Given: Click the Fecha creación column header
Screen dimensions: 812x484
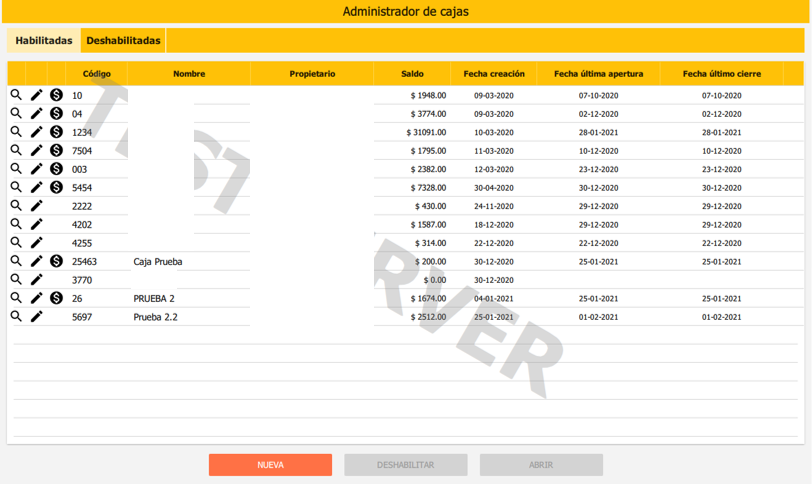Looking at the screenshot, I should [494, 74].
